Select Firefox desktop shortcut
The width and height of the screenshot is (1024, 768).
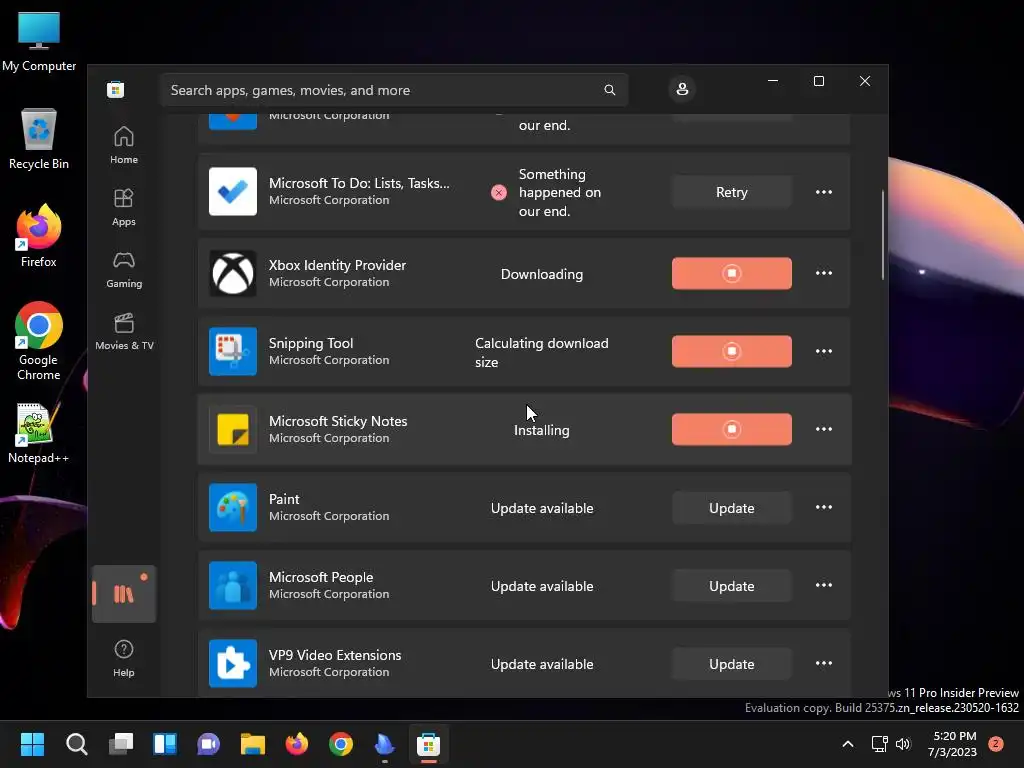[39, 236]
